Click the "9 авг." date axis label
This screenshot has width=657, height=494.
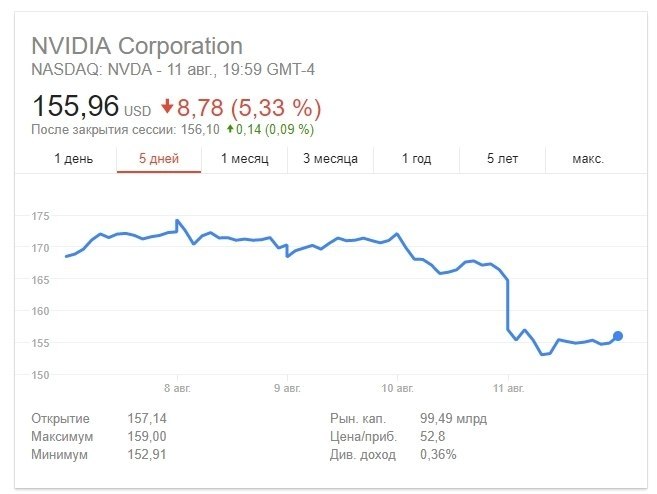tap(287, 384)
